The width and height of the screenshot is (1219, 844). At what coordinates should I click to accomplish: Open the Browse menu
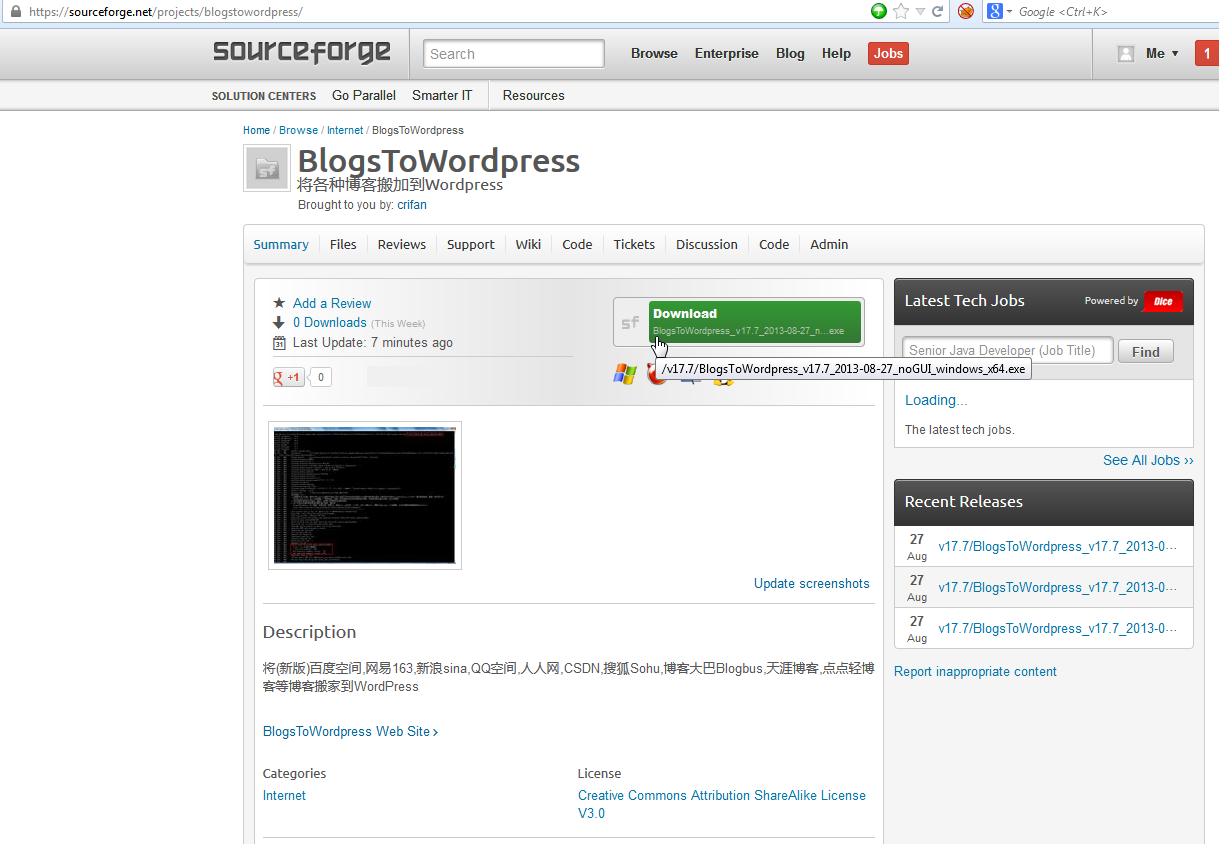(654, 54)
